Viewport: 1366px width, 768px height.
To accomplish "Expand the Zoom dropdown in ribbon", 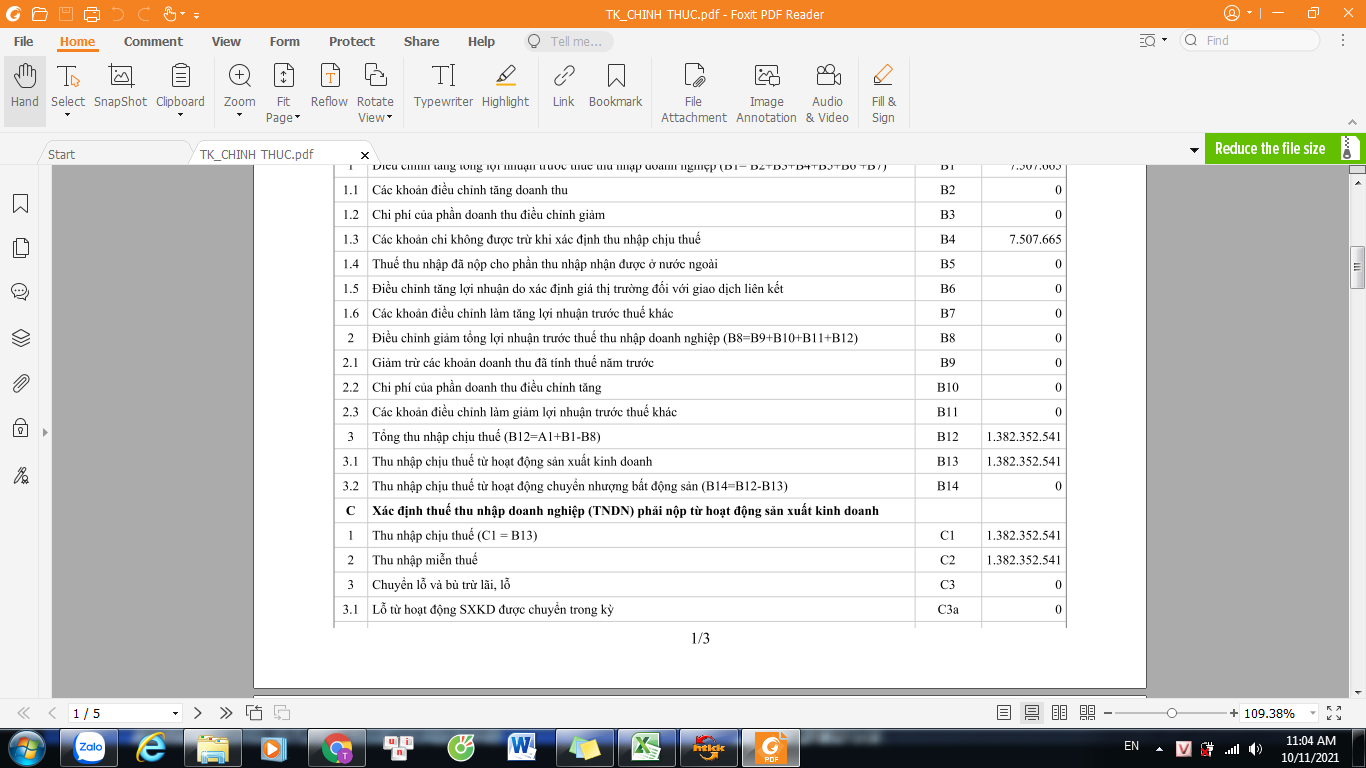I will [x=239, y=114].
